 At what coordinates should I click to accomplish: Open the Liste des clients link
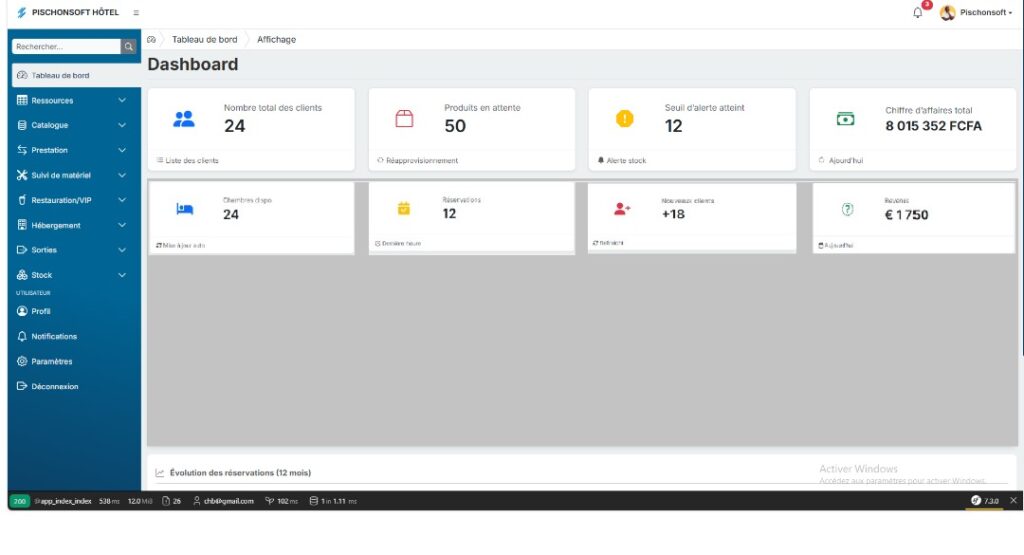(x=192, y=160)
